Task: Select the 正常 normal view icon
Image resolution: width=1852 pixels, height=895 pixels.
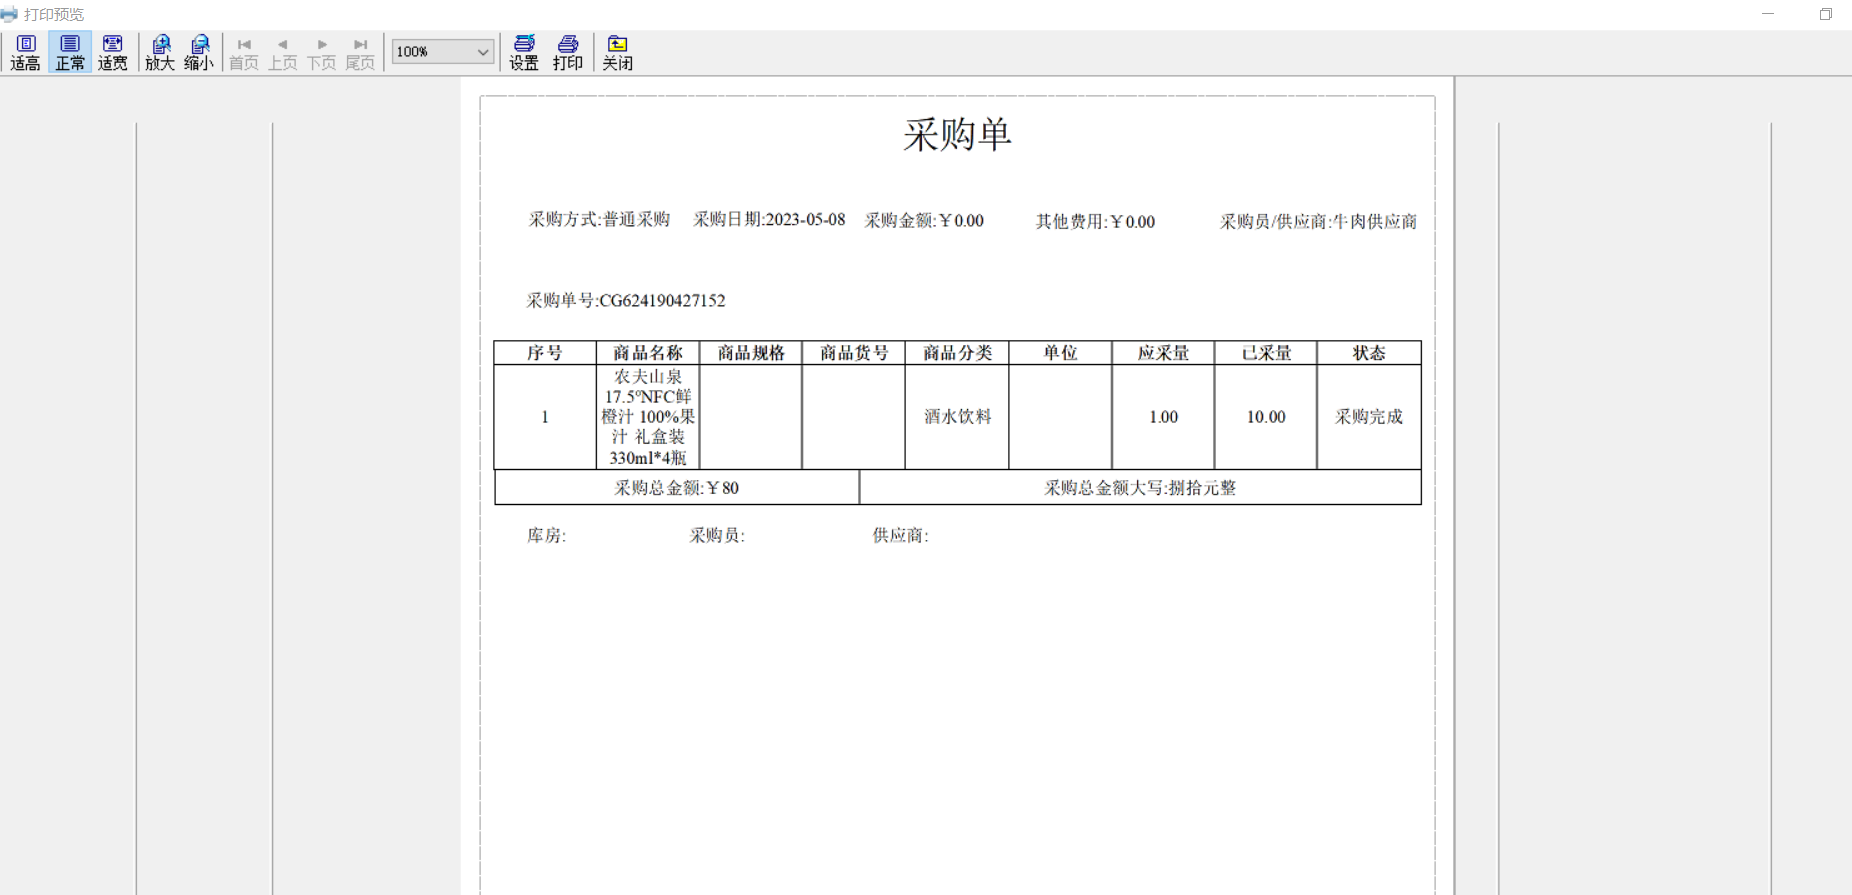Action: coord(70,52)
